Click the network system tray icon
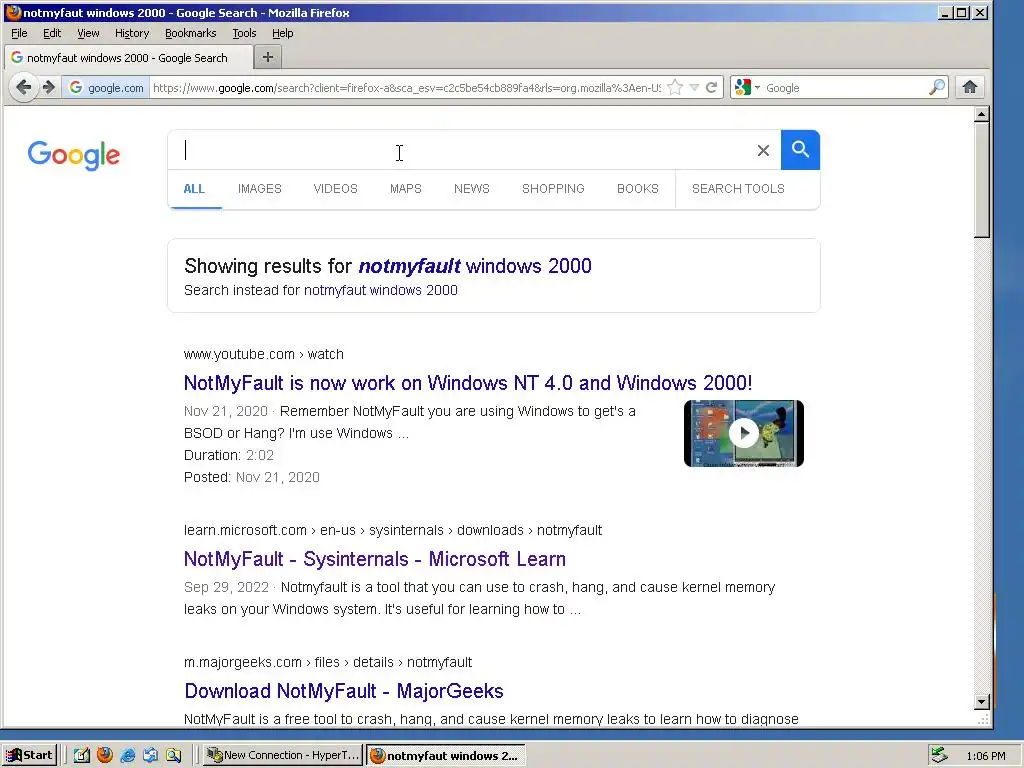Screen dimensions: 1024x768 click(939, 756)
